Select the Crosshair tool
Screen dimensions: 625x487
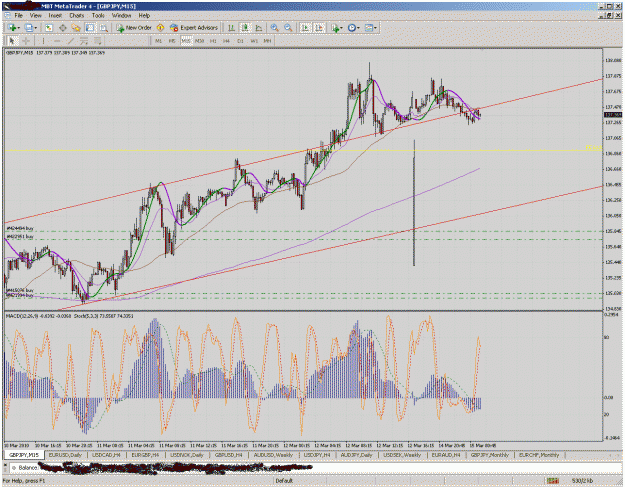pos(26,41)
